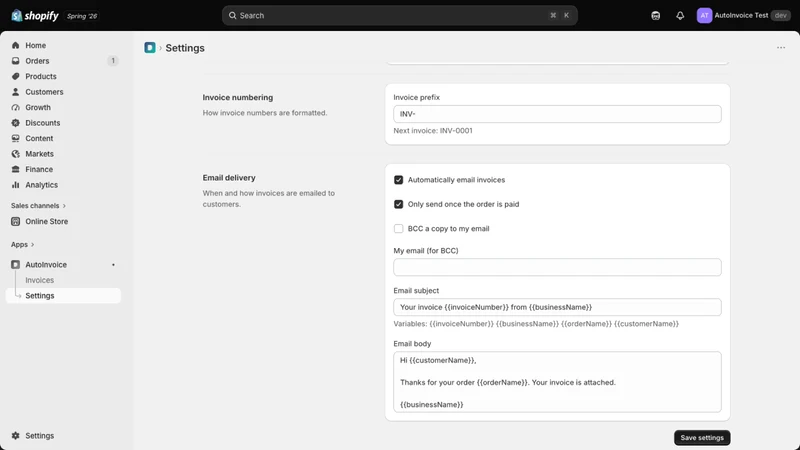Image resolution: width=800 pixels, height=450 pixels.
Task: Click the search bar at top
Action: click(x=399, y=15)
